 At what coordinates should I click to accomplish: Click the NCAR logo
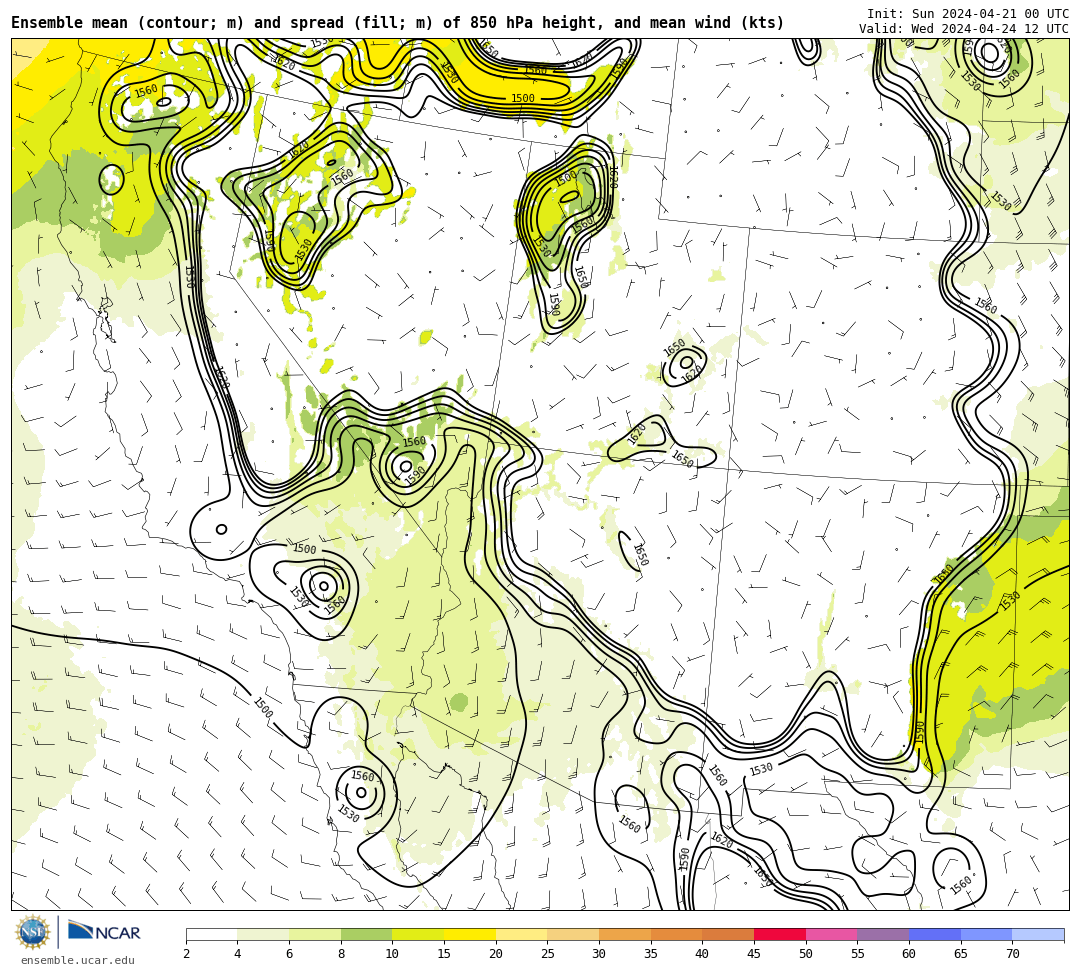click(104, 932)
